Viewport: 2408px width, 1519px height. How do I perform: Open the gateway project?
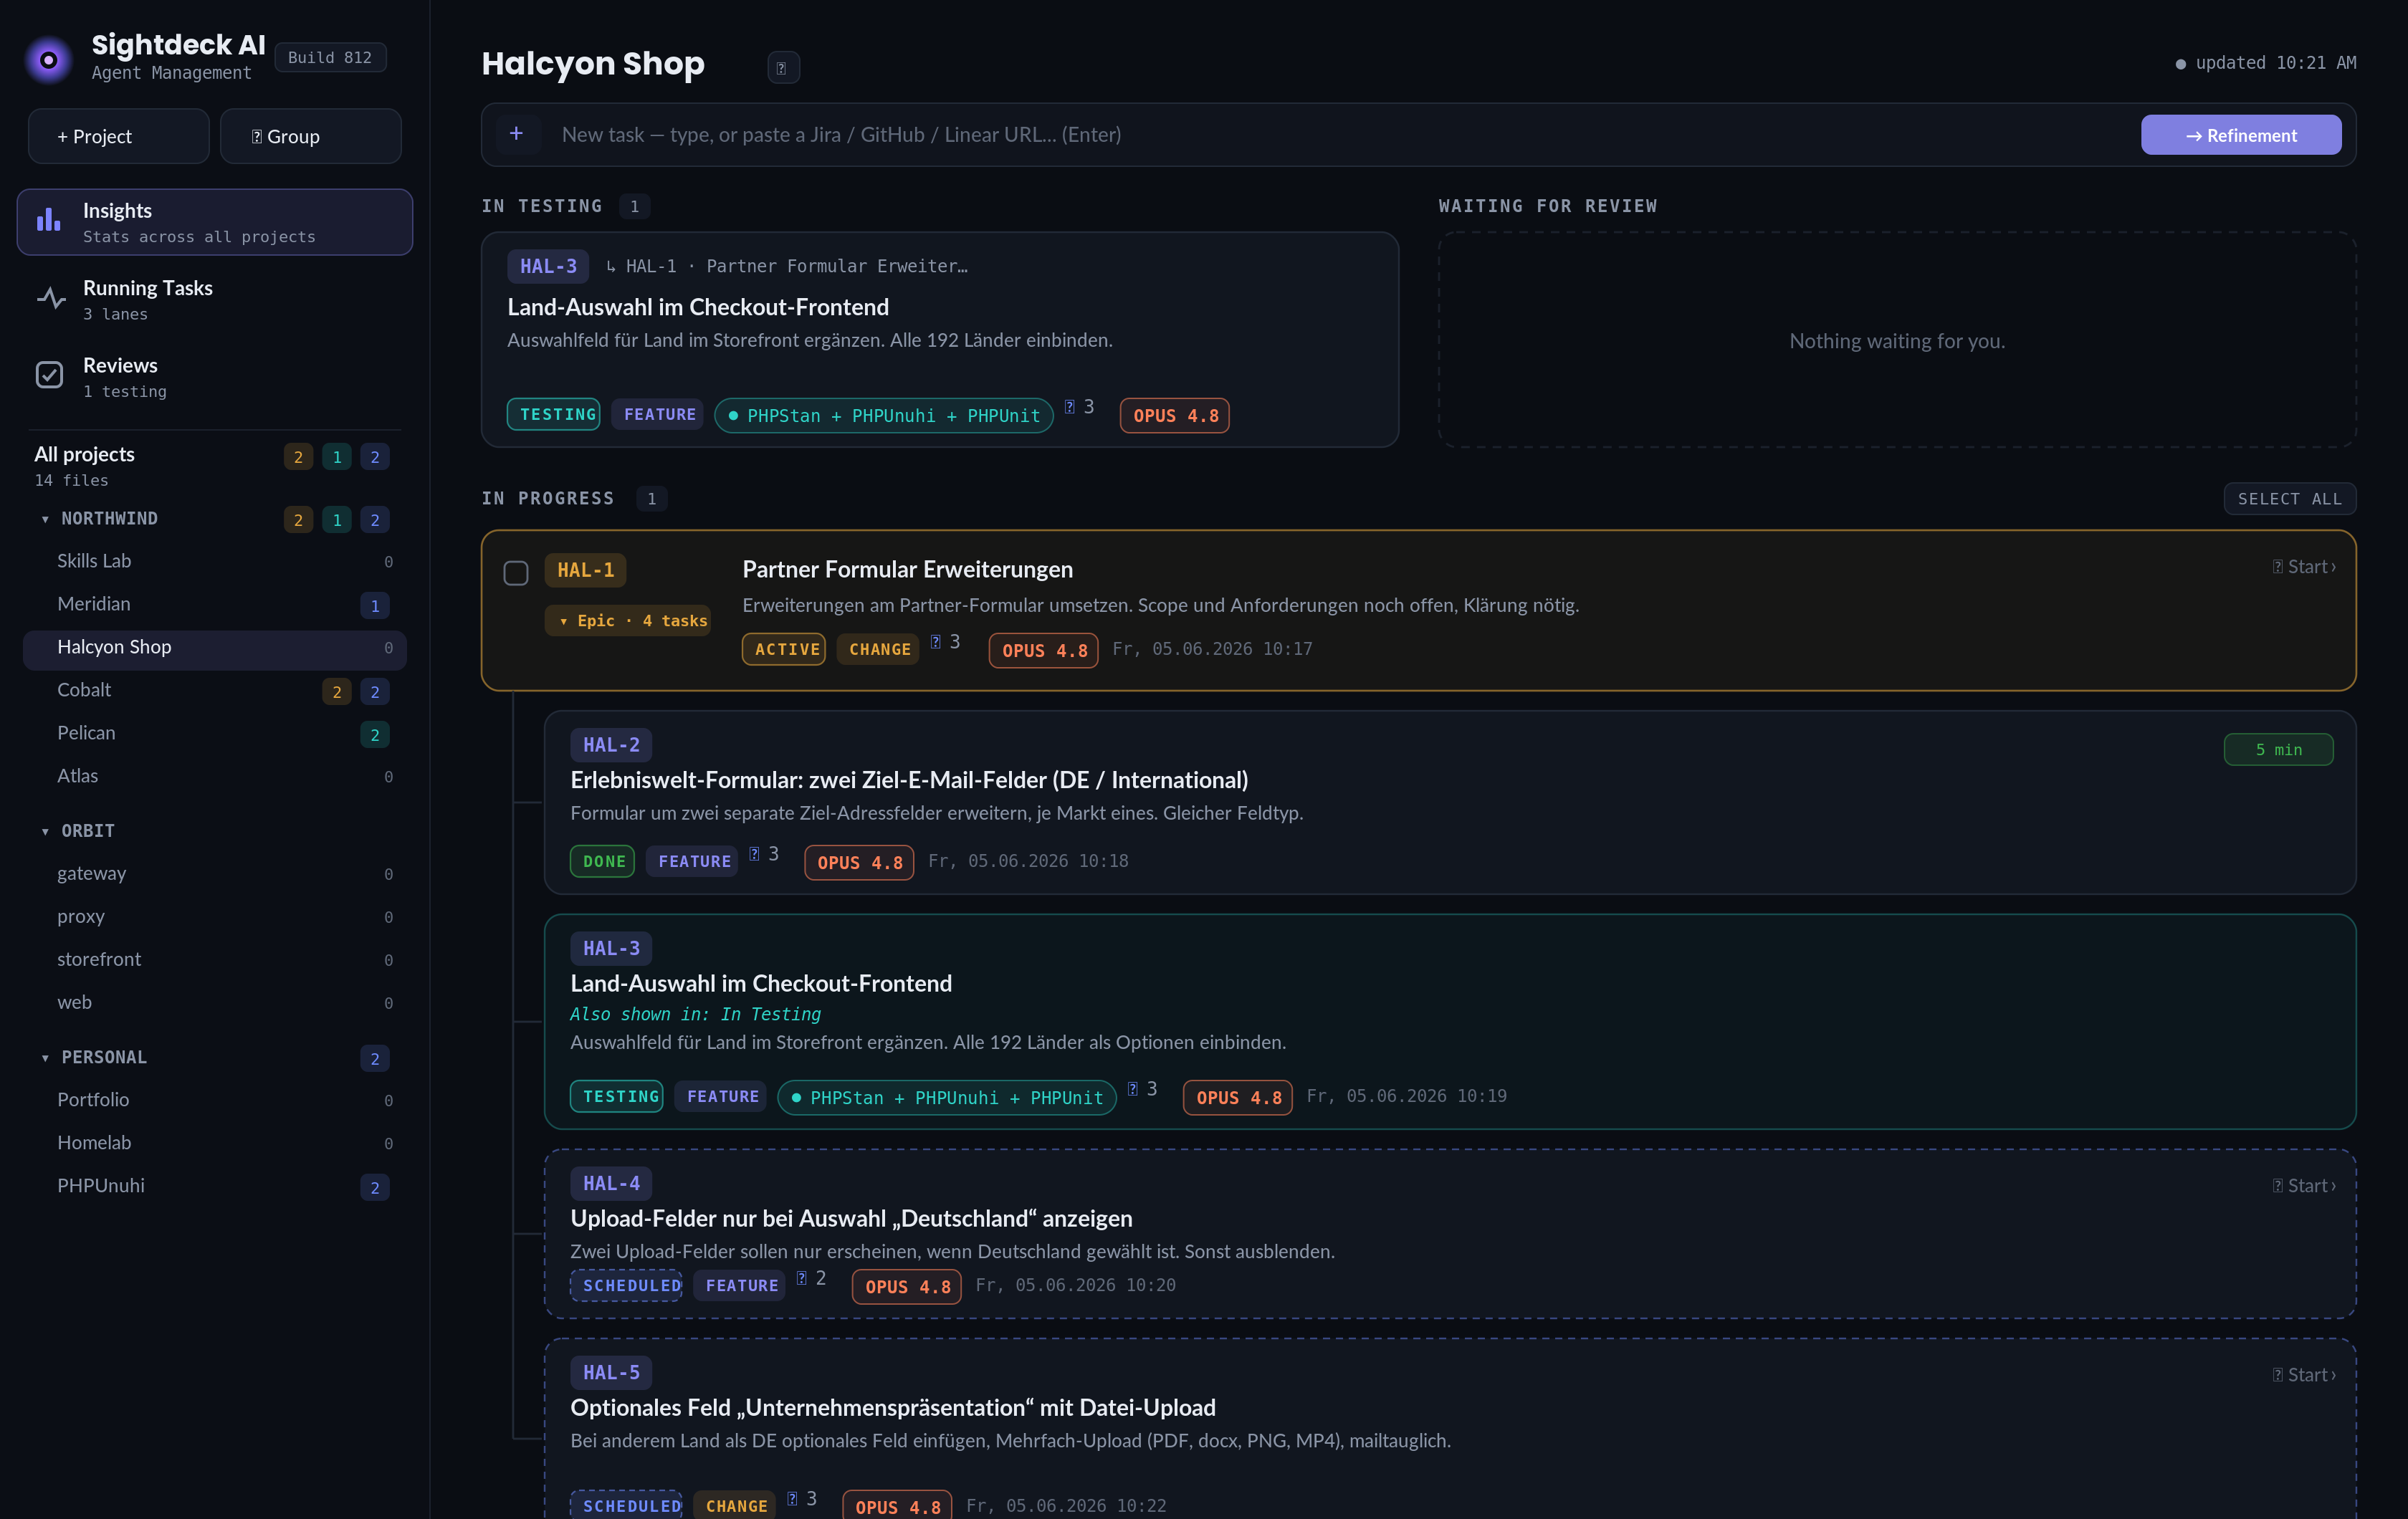215,874
